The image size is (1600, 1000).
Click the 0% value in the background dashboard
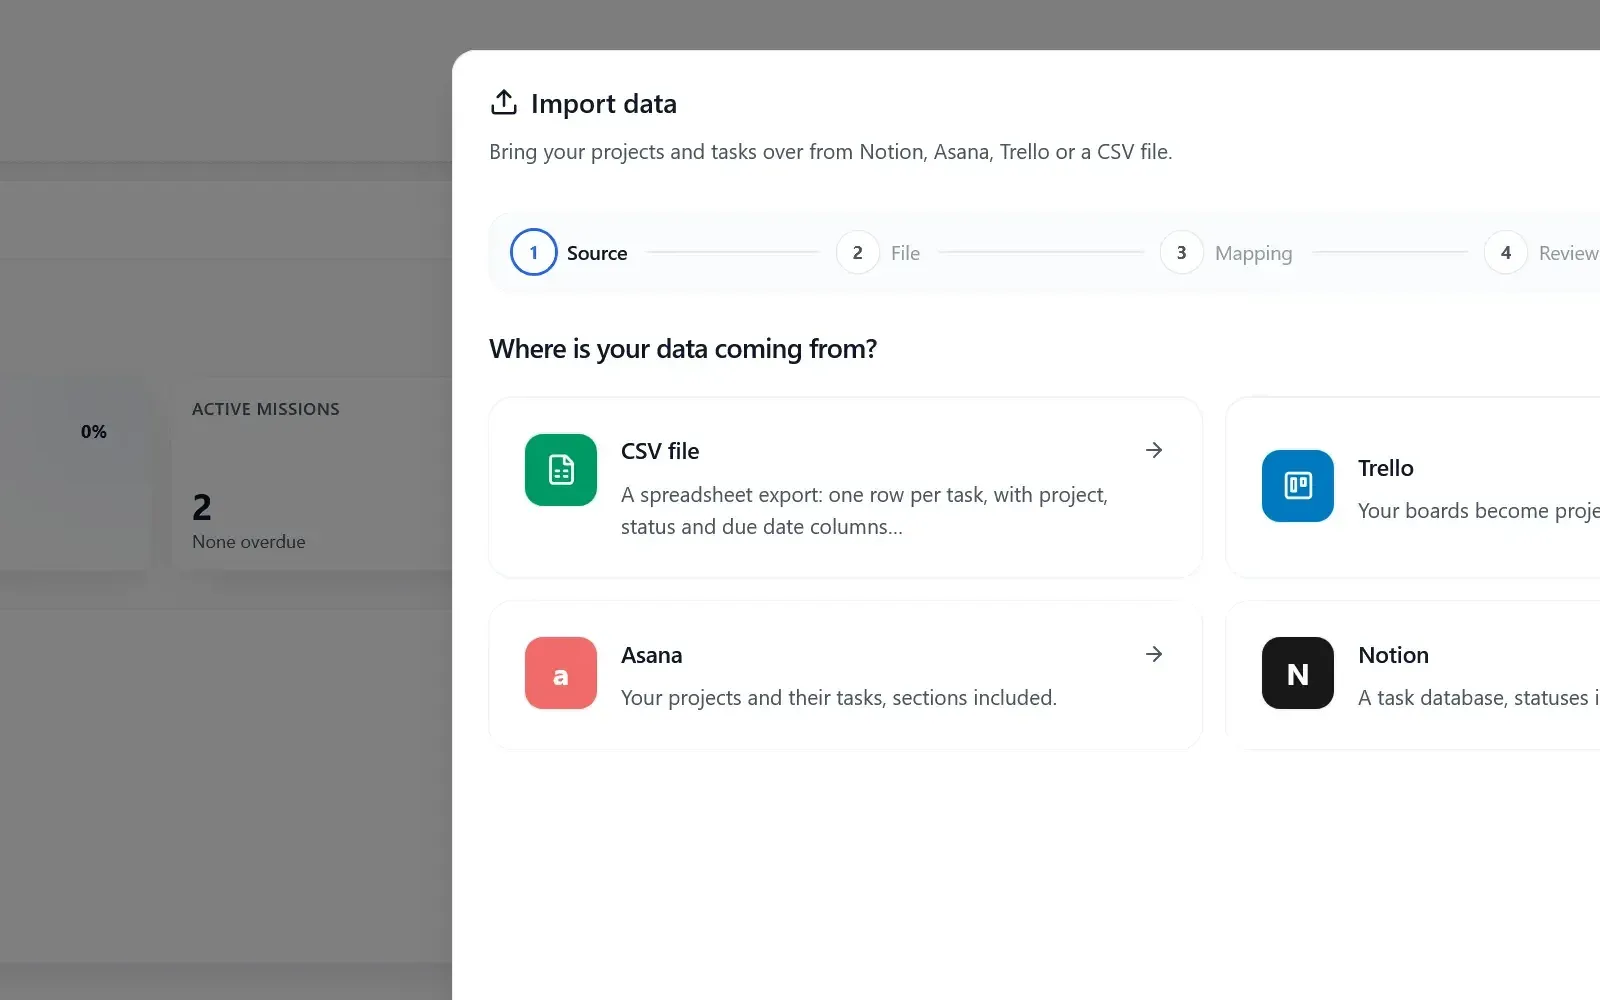[94, 432]
